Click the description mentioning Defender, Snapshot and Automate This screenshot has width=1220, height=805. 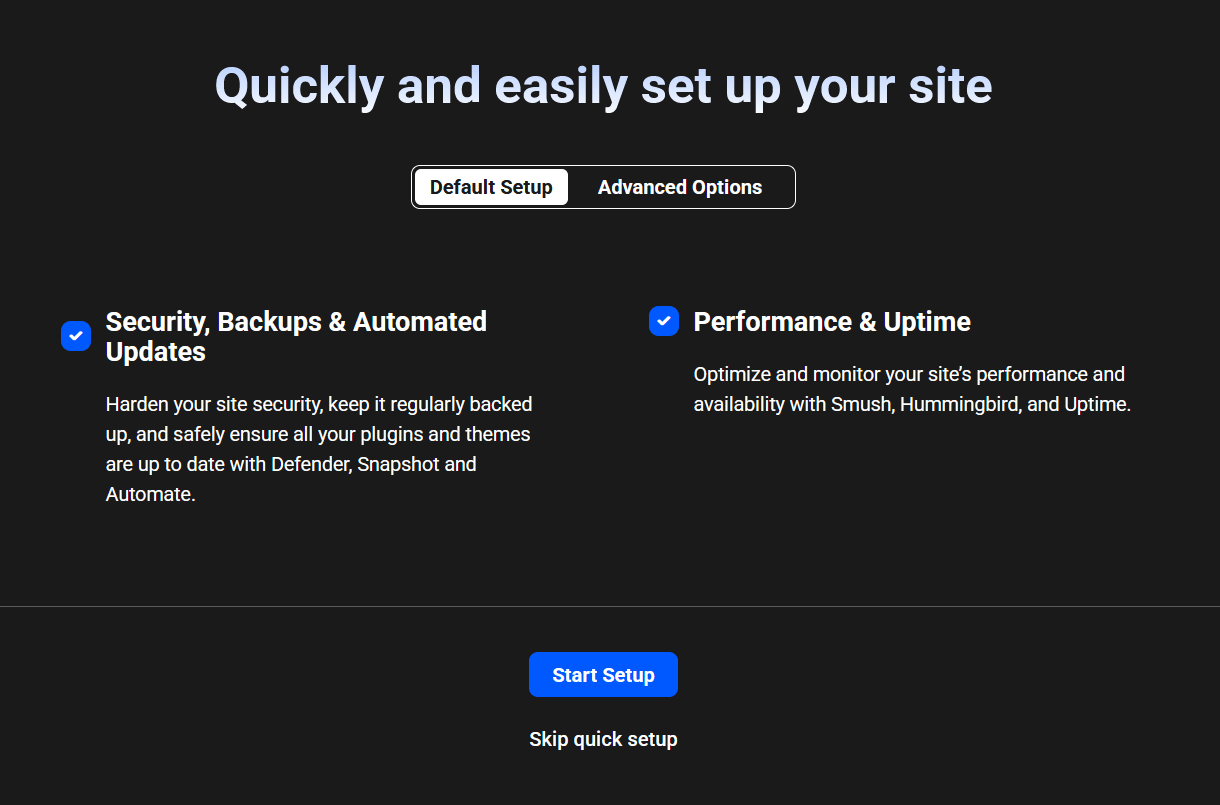pos(319,449)
